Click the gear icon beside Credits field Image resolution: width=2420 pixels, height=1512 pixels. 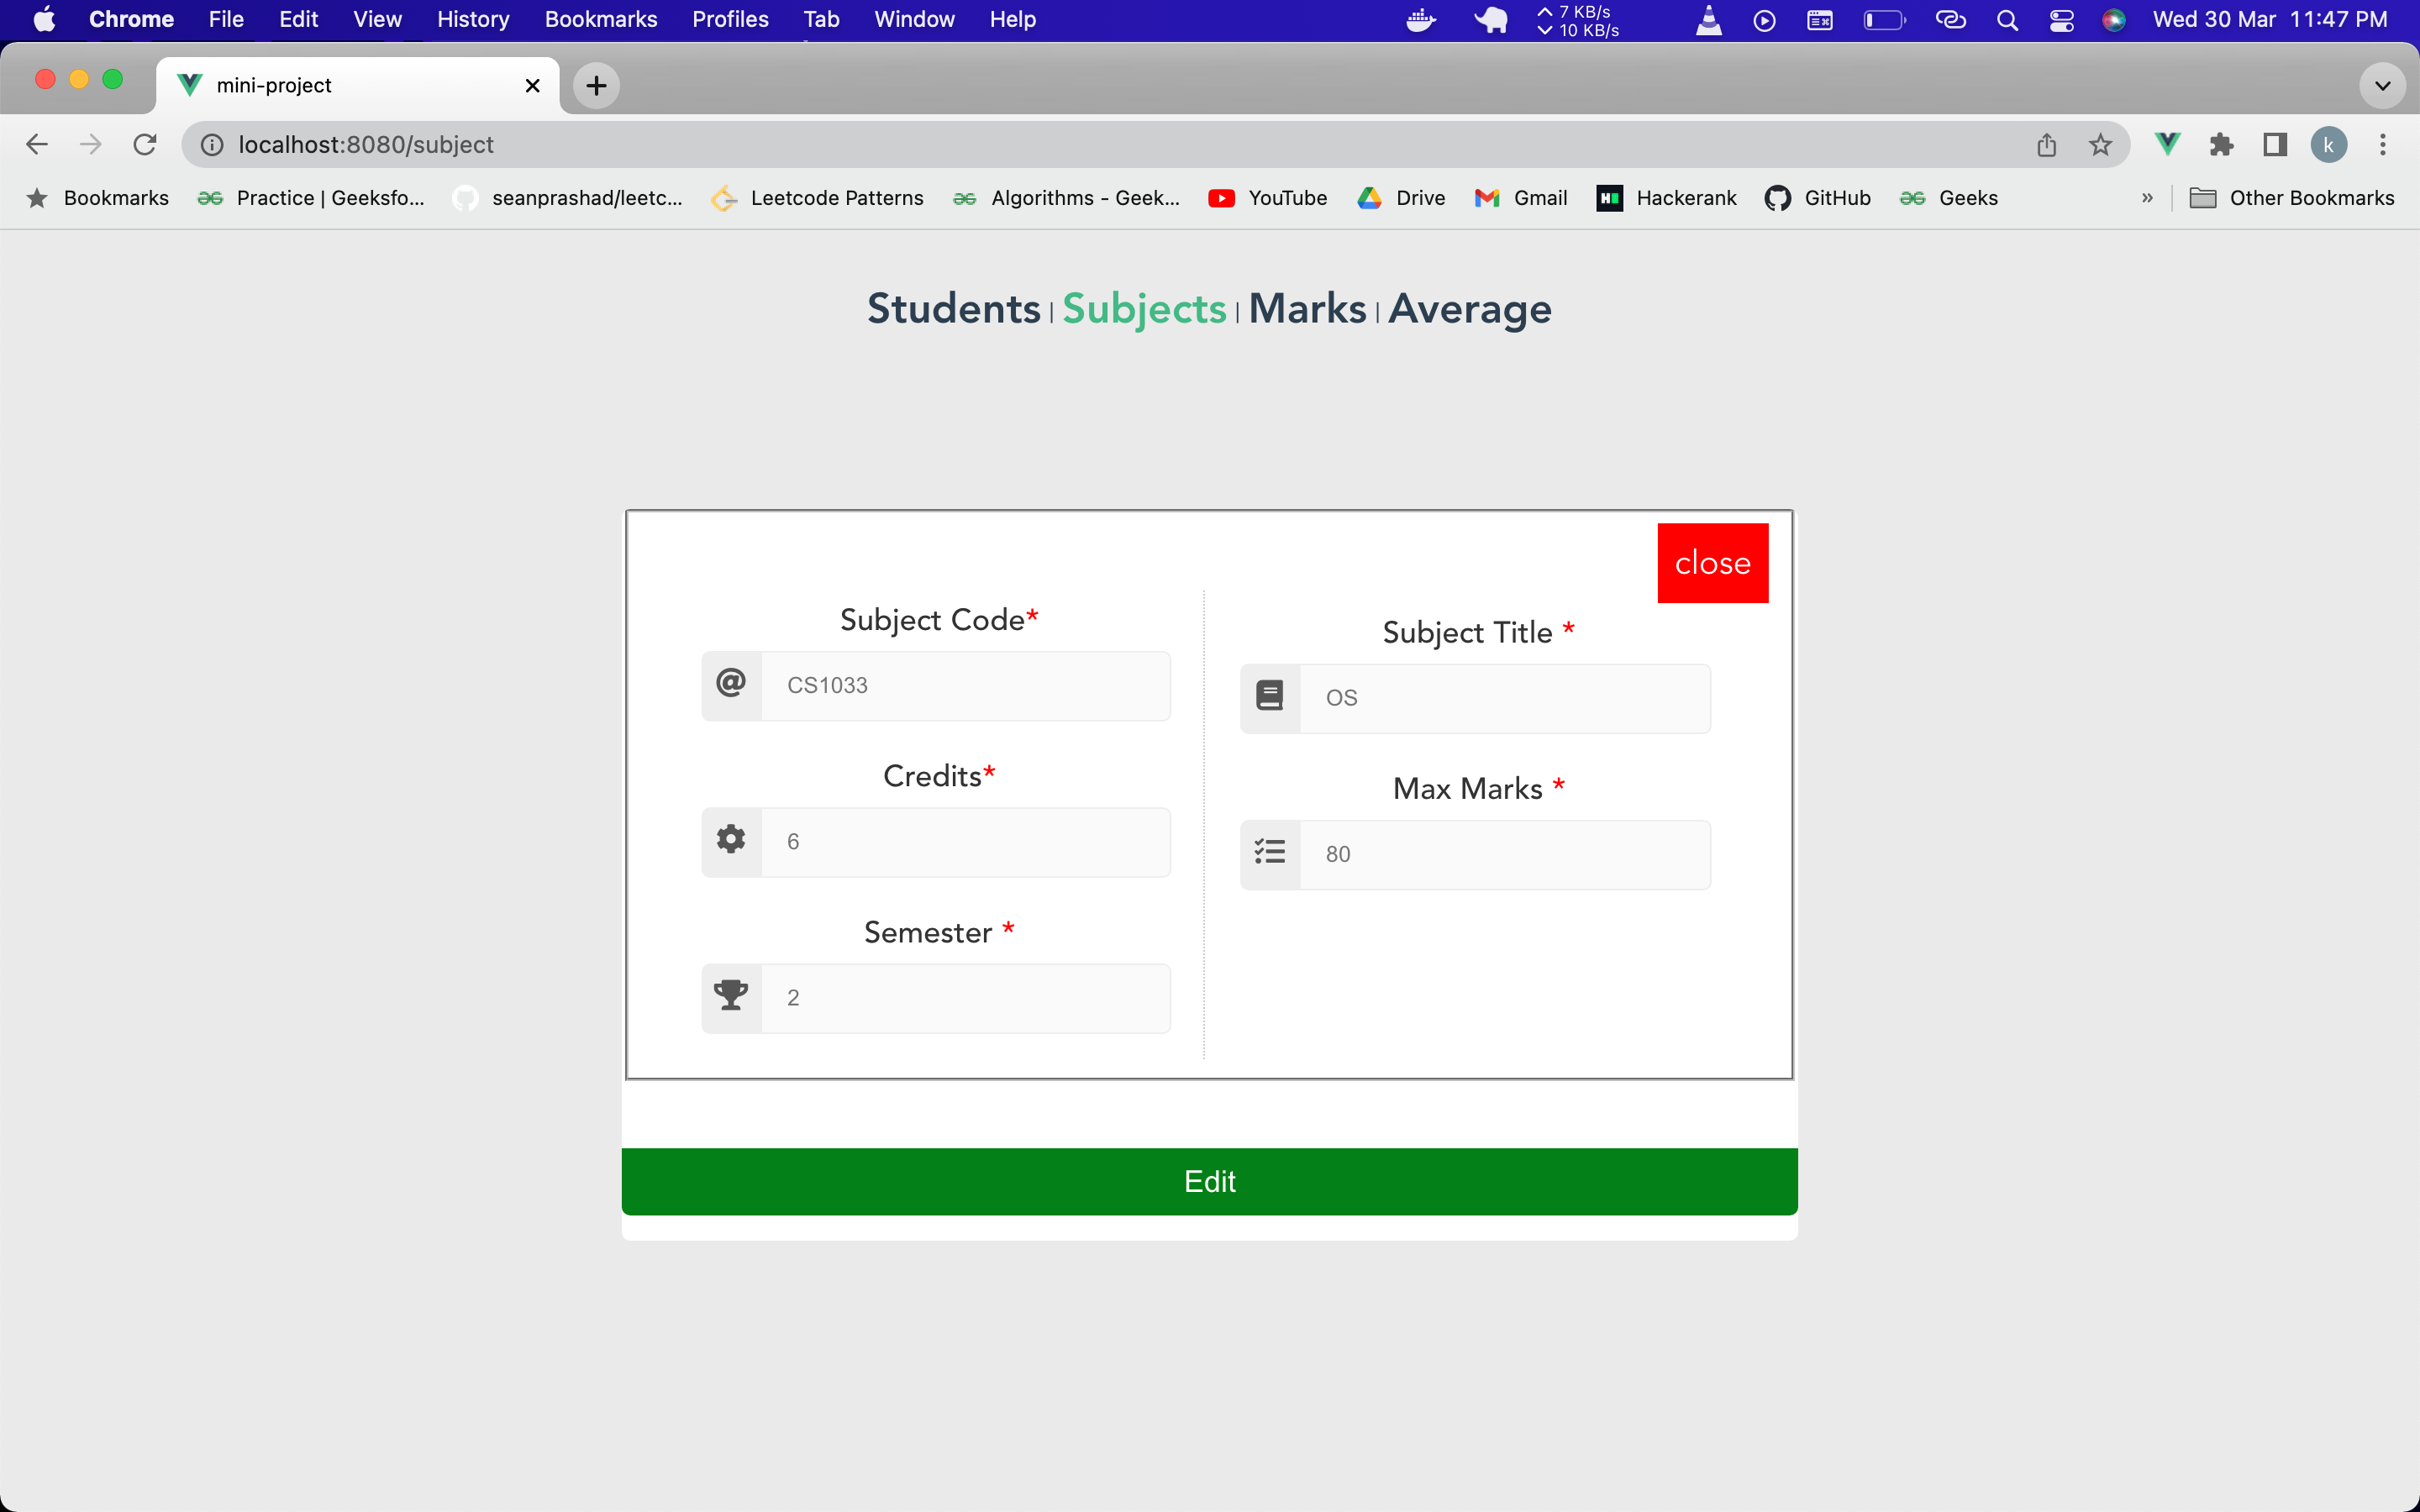(731, 840)
